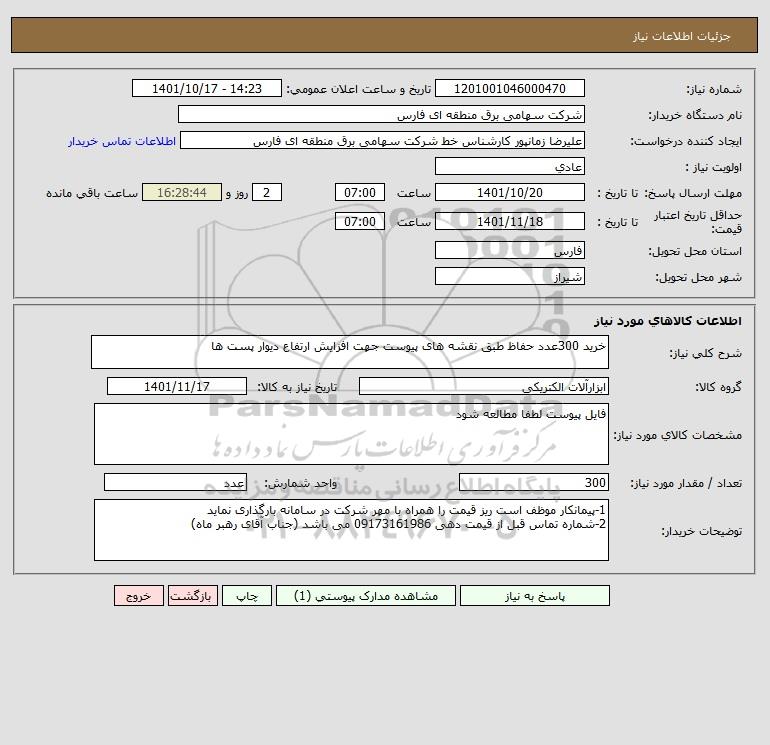Click the goods specifications text box
This screenshot has height=745, width=770.
351,434
